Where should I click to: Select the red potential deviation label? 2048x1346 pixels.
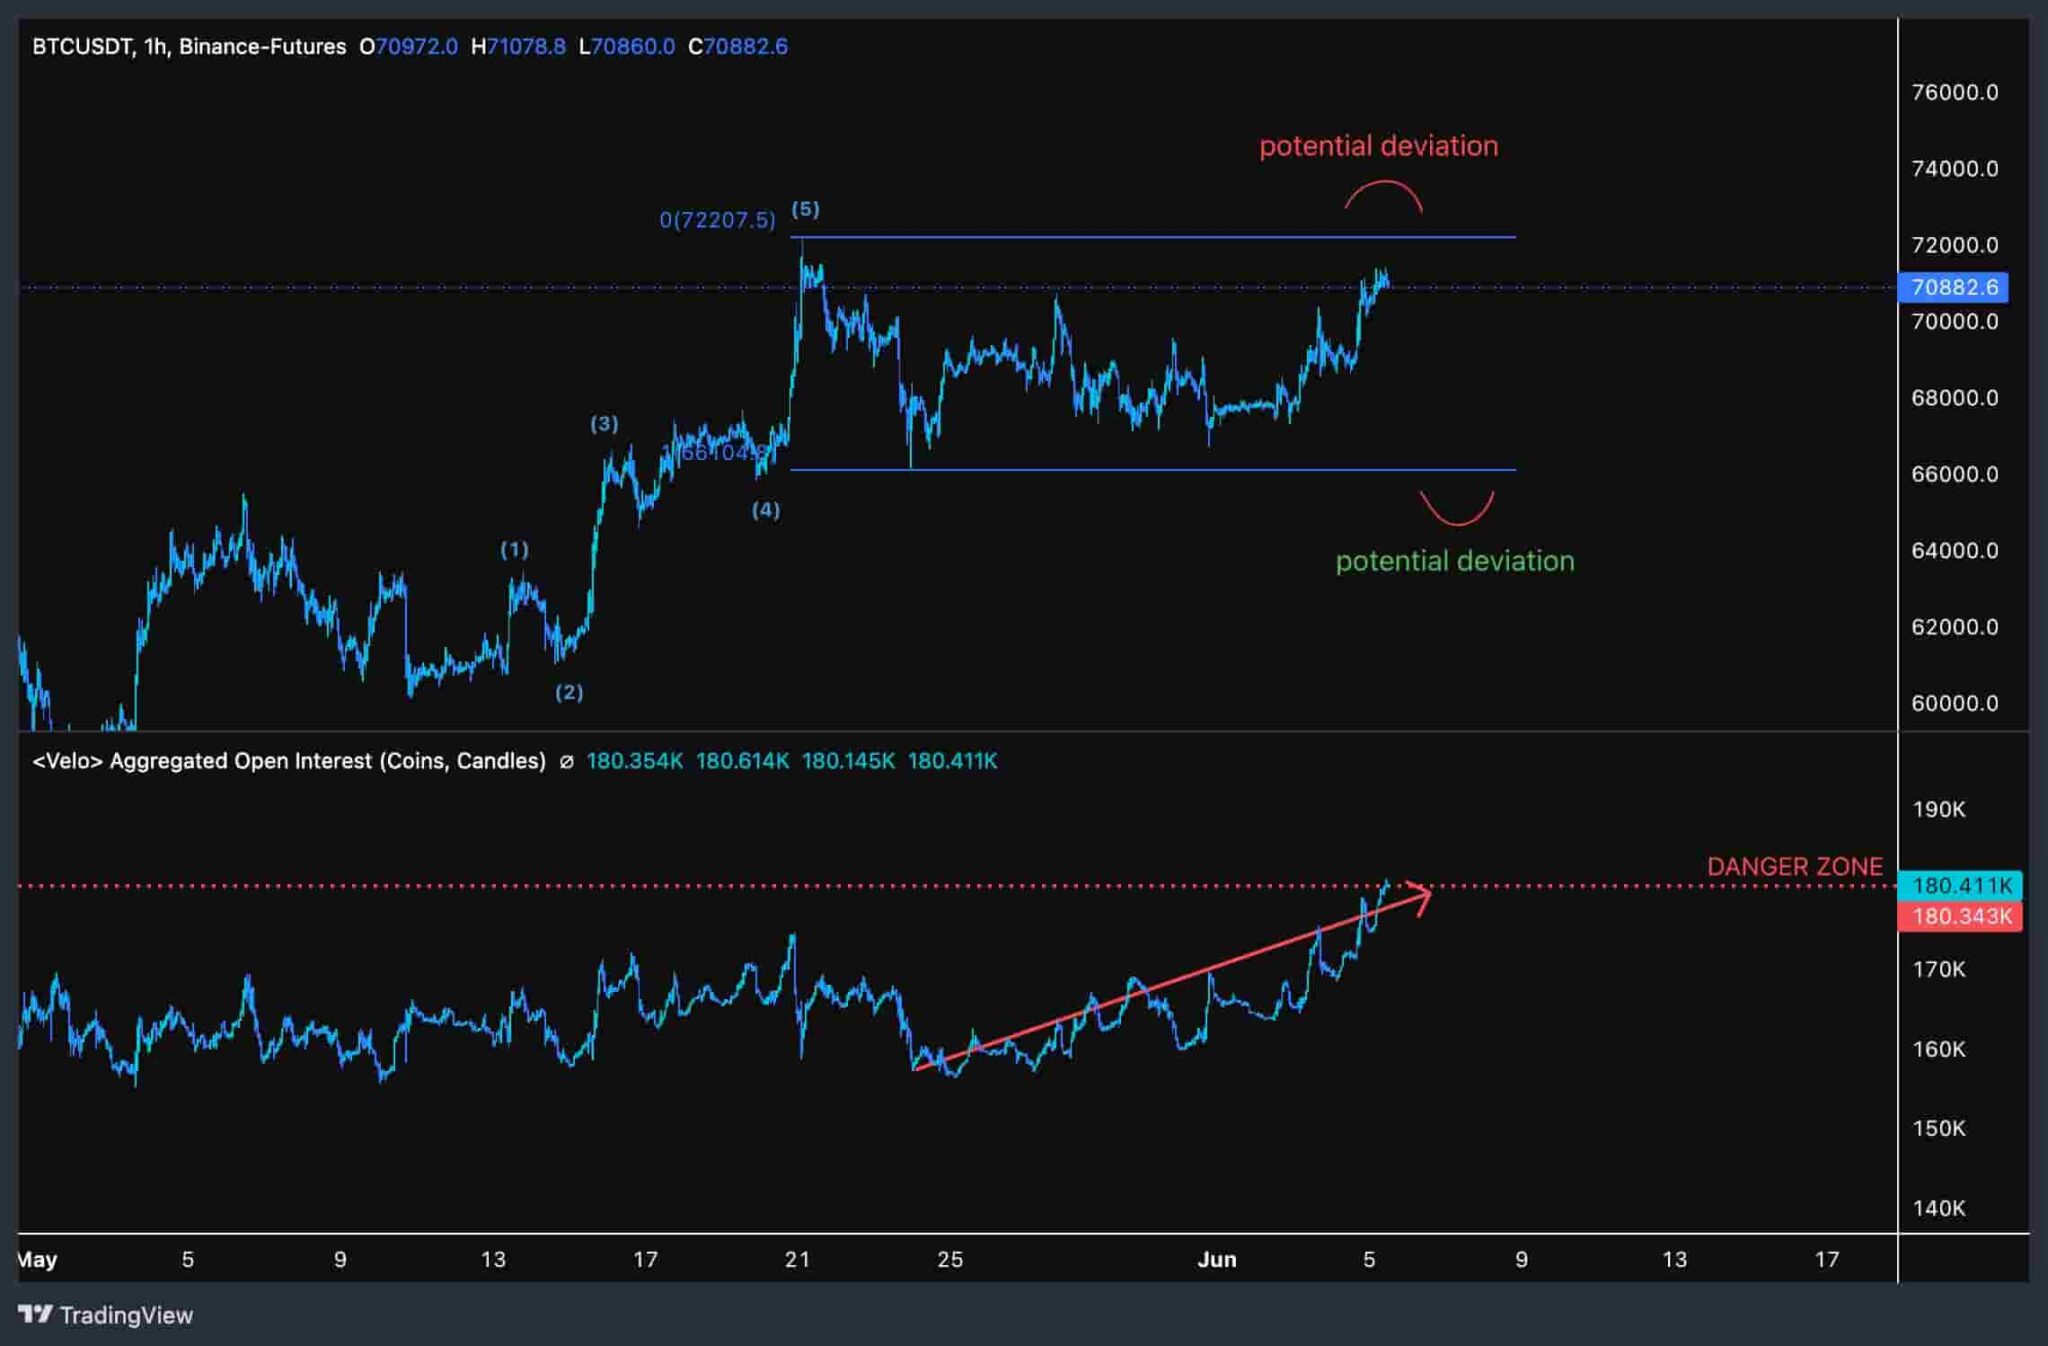point(1378,145)
